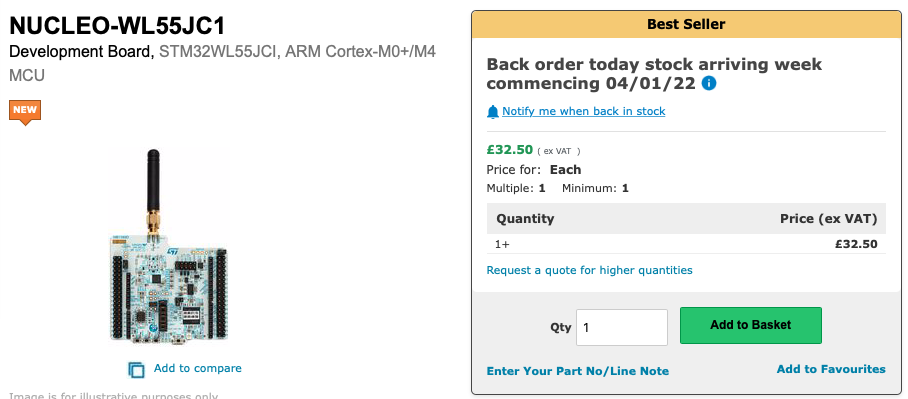Click in the Qty input field
The height and width of the screenshot is (399, 908).
[x=622, y=327]
